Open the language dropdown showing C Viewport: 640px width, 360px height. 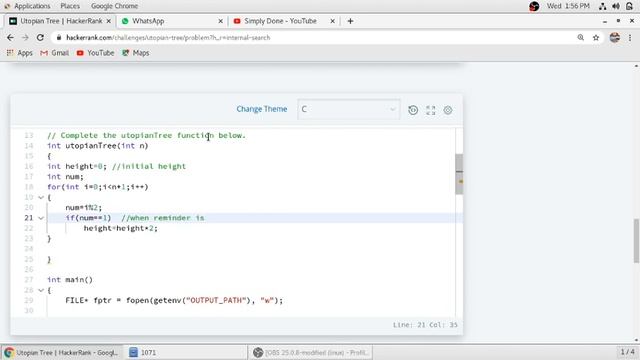point(349,109)
